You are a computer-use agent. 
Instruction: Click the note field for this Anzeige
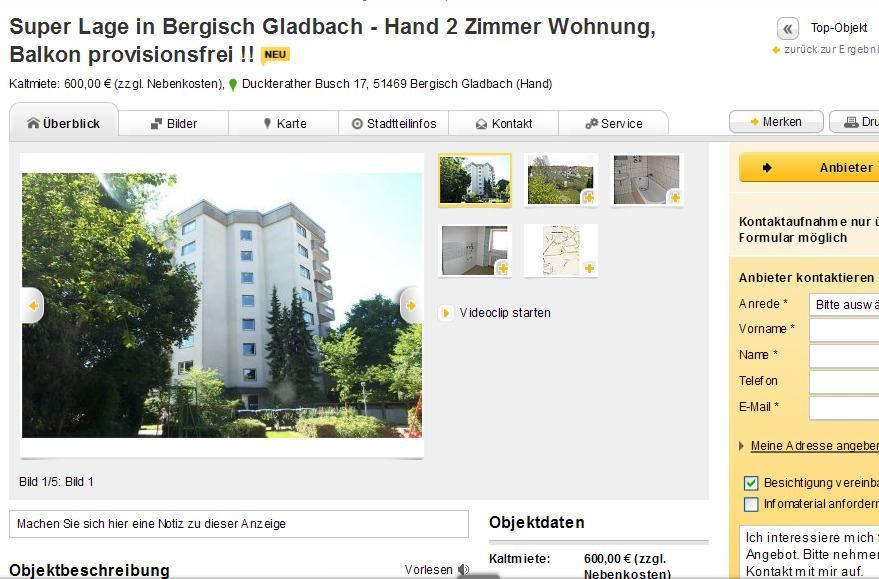239,524
